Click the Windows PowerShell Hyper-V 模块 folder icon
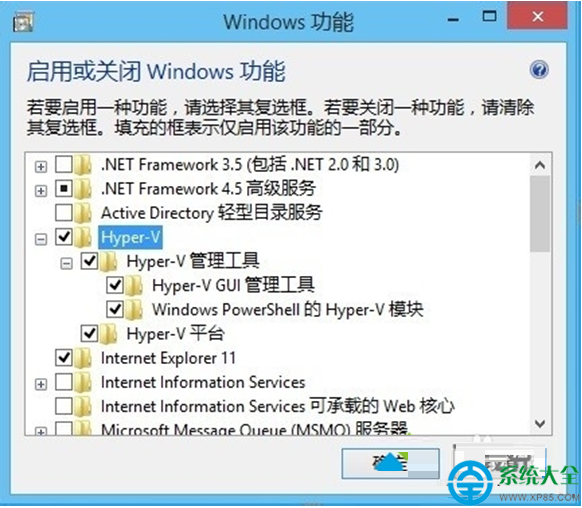582x508 pixels. coord(134,309)
